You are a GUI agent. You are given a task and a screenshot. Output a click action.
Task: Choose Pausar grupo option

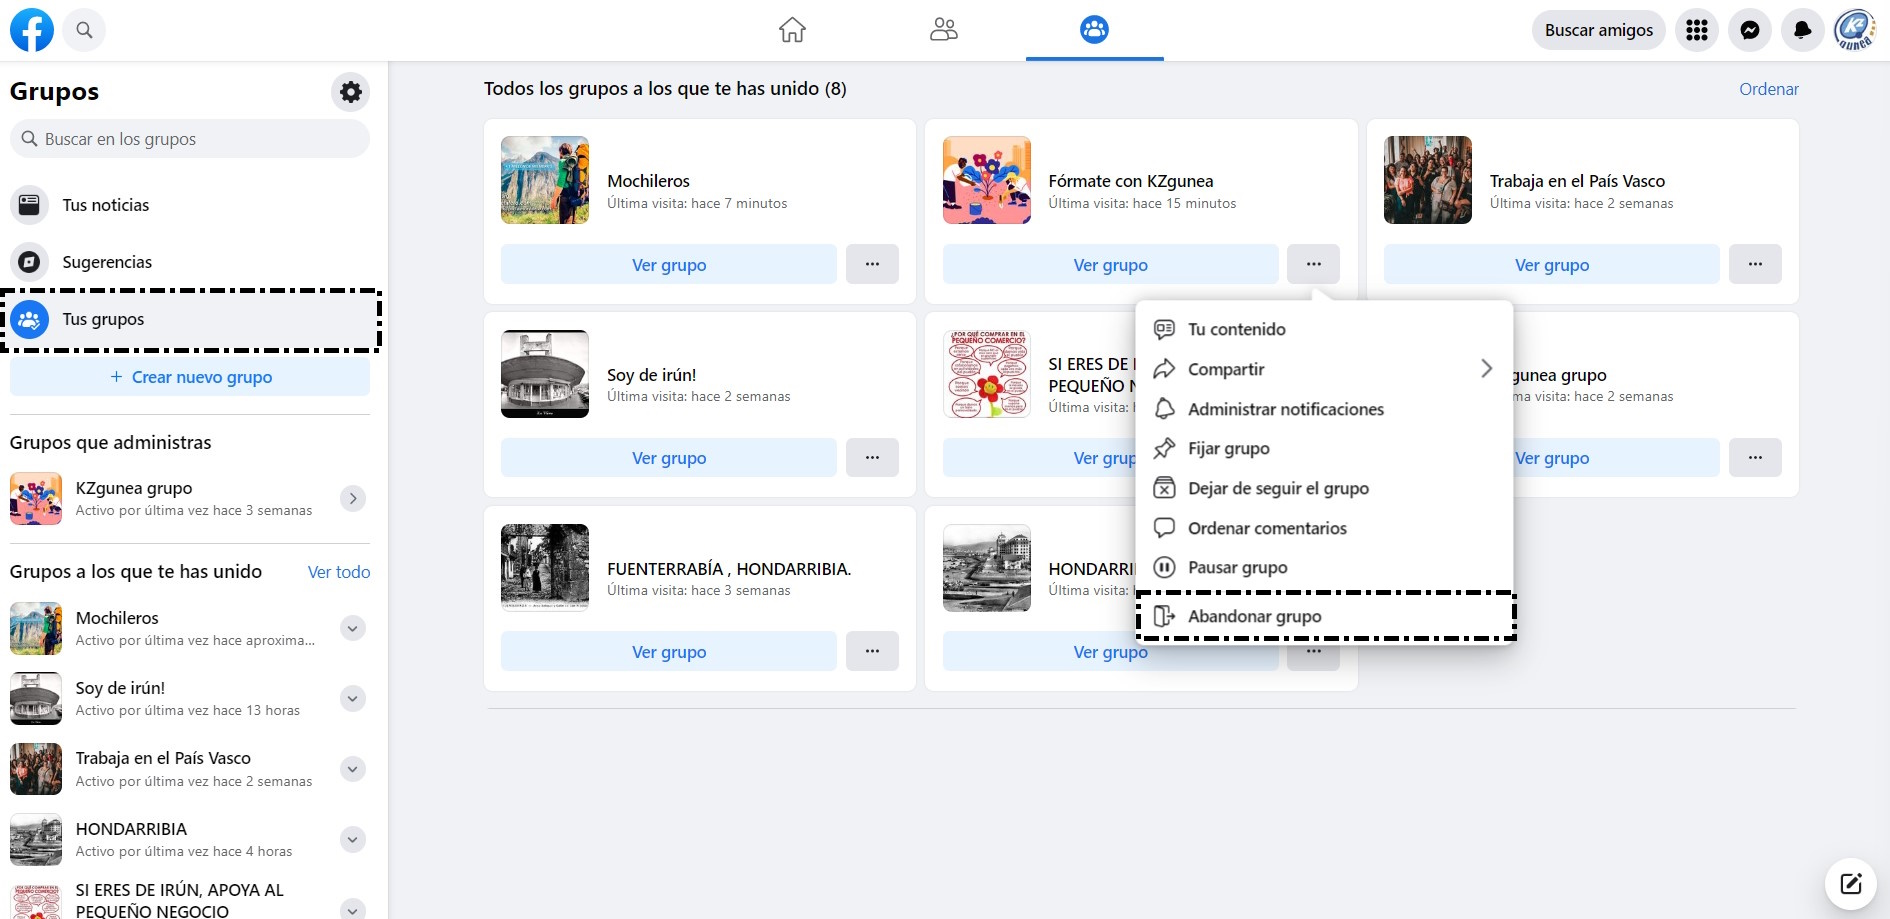1324,567
